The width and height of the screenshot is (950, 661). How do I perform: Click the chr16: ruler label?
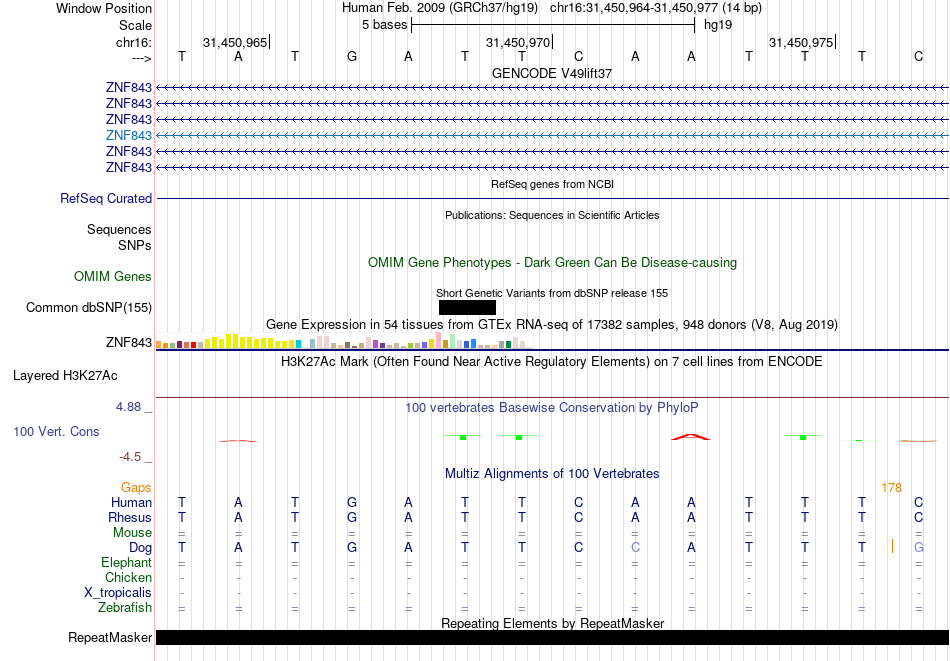click(x=133, y=42)
